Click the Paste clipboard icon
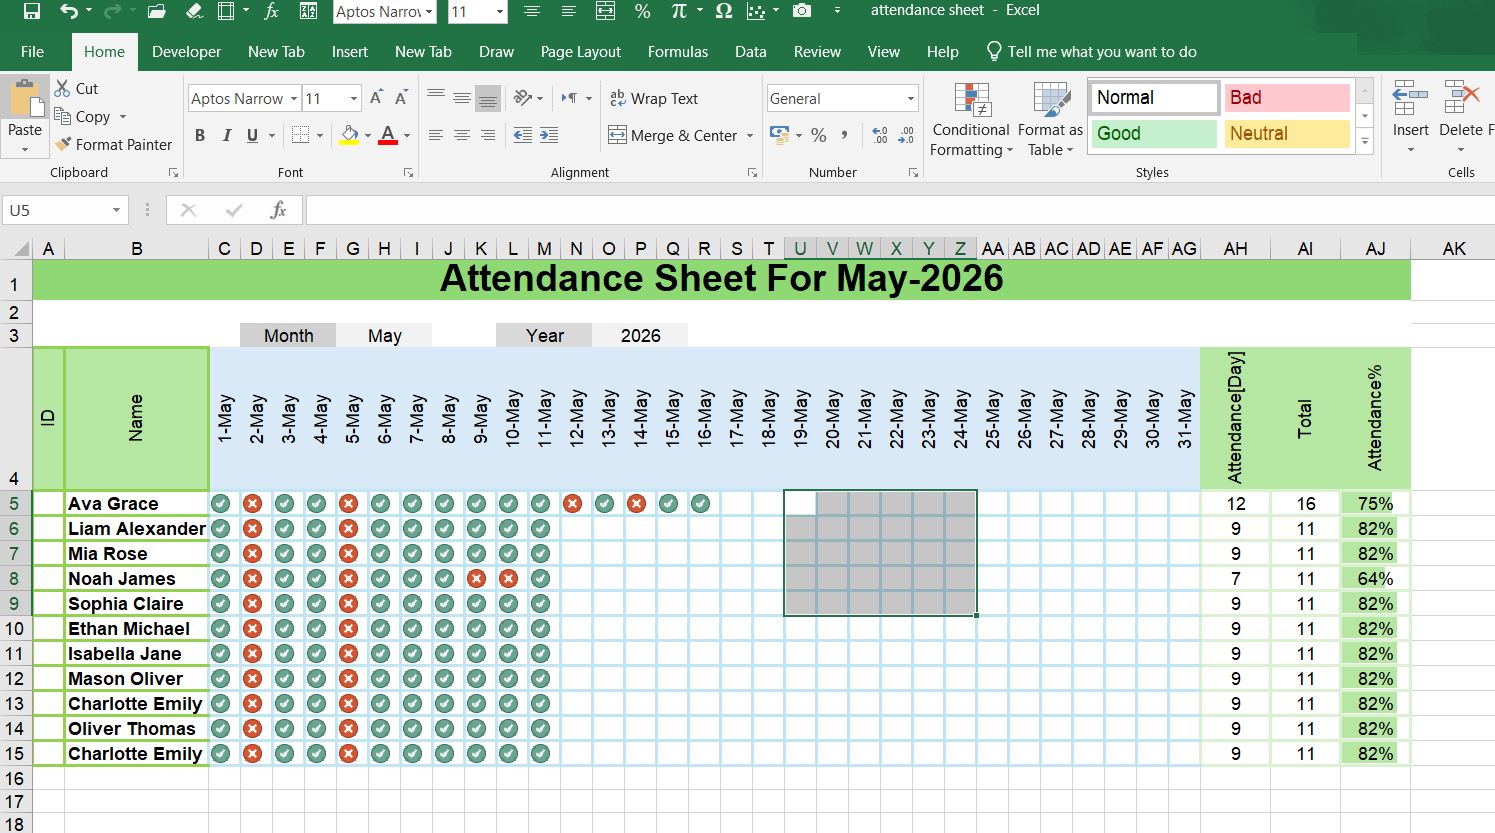Image resolution: width=1495 pixels, height=833 pixels. pos(25,98)
